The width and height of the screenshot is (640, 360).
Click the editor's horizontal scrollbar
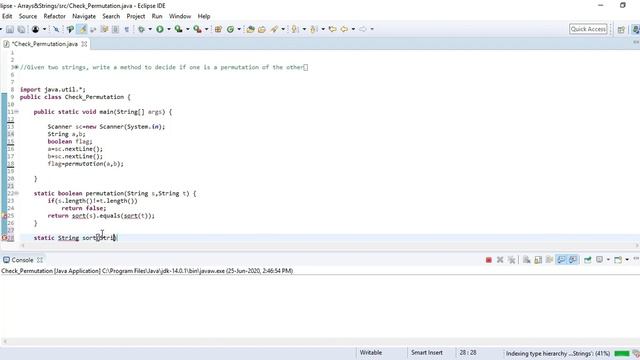[330, 246]
